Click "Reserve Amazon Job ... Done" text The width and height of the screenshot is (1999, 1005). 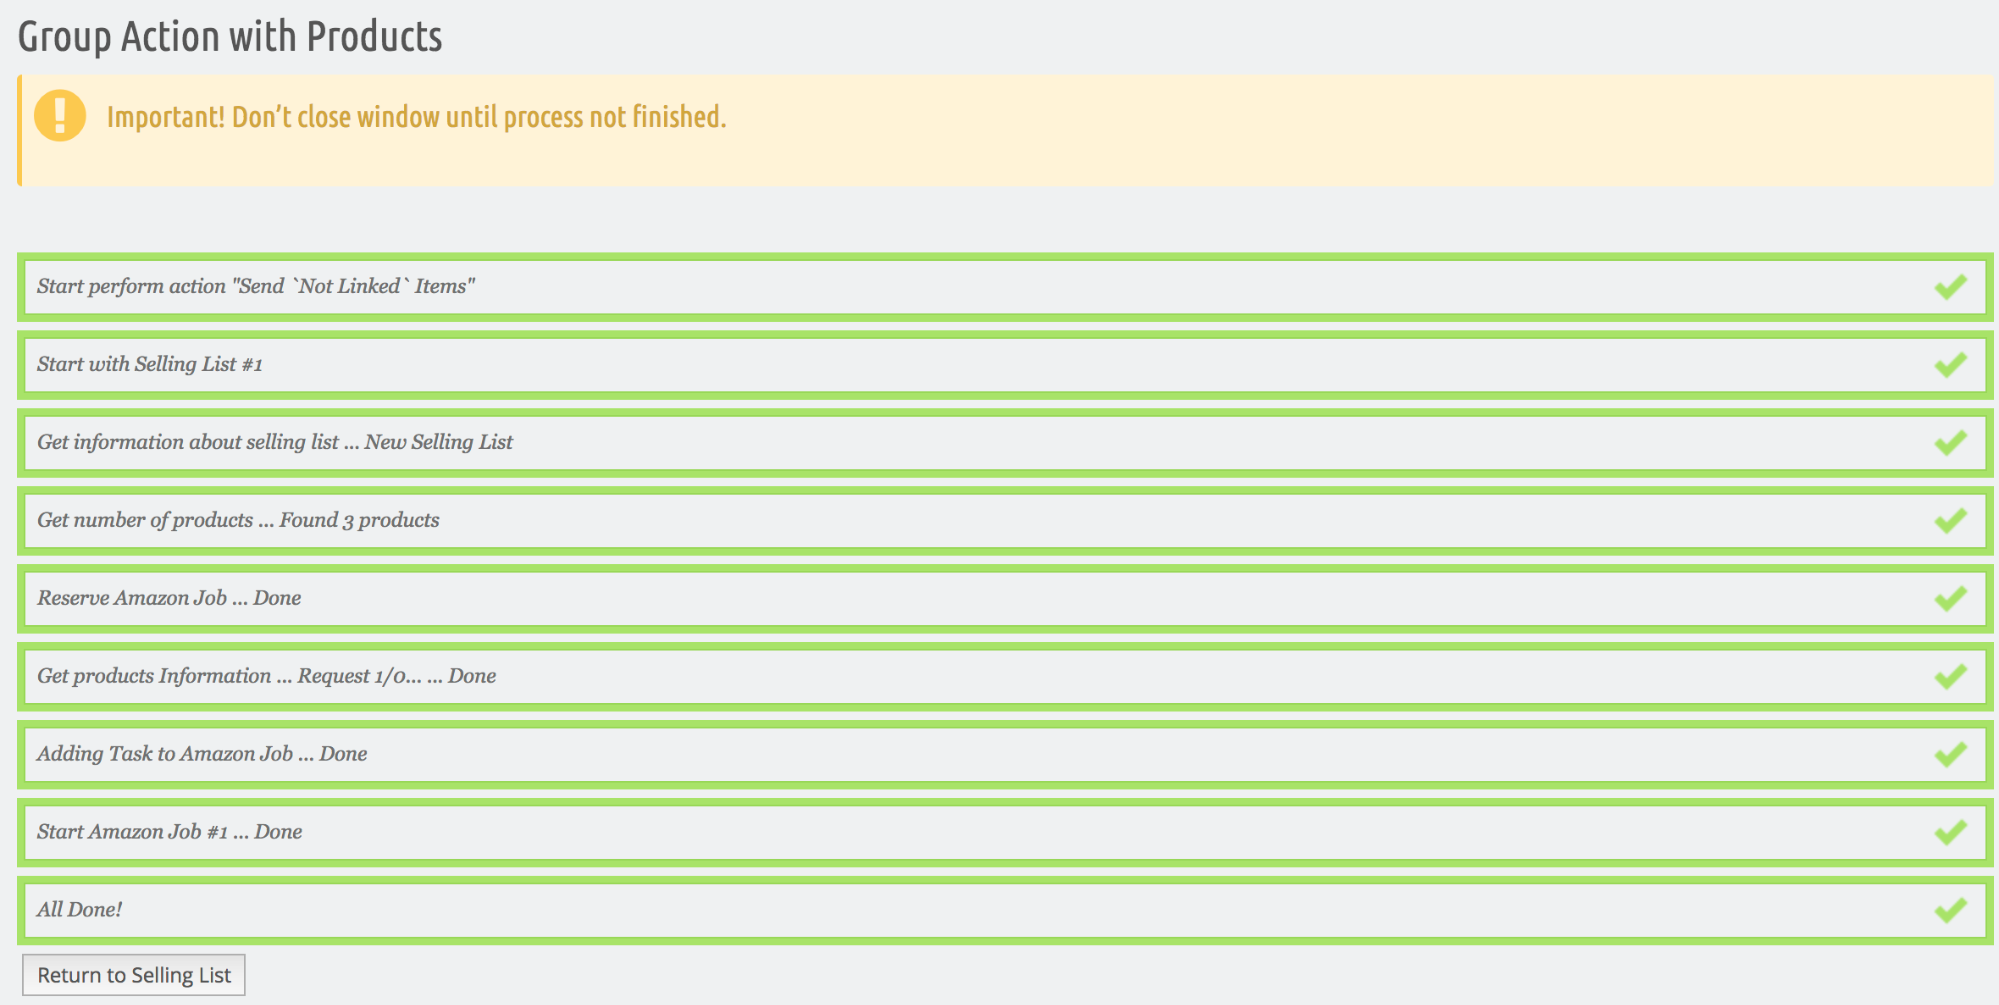[169, 598]
